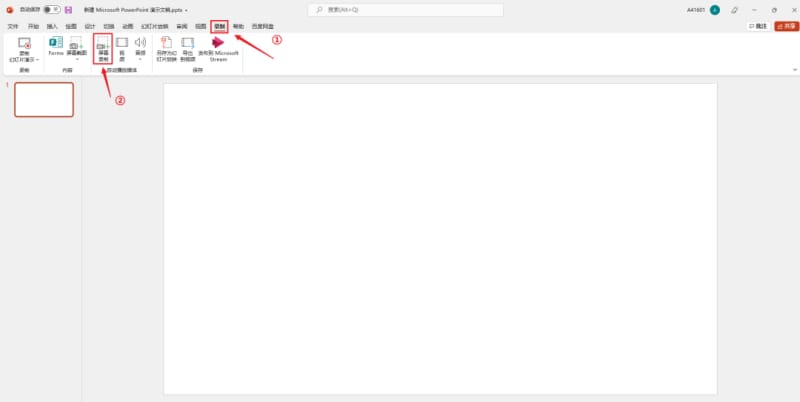This screenshot has width=800, height=402.
Task: Toggle the AutoSave switch
Action: tap(52, 10)
